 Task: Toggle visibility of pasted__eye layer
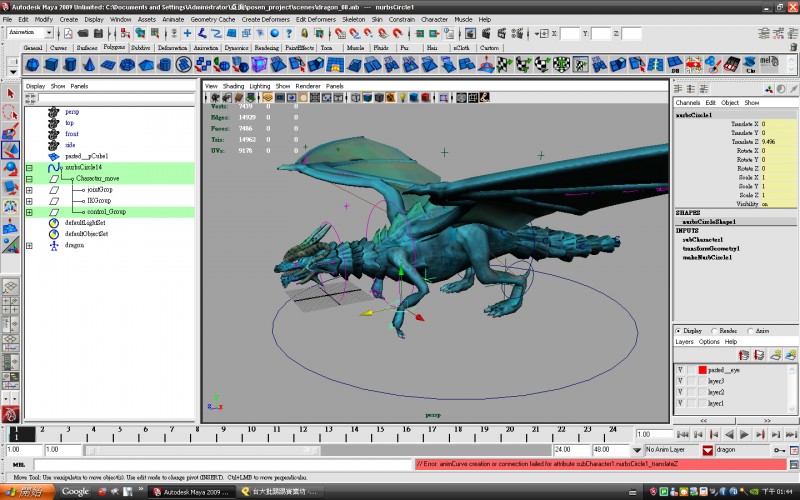pyautogui.click(x=680, y=370)
